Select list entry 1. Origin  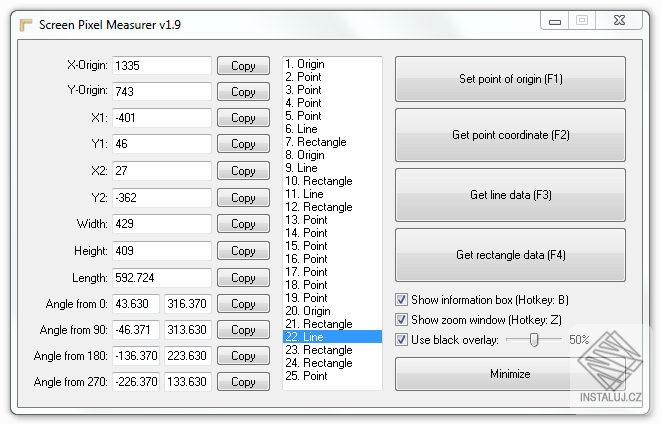coord(332,64)
